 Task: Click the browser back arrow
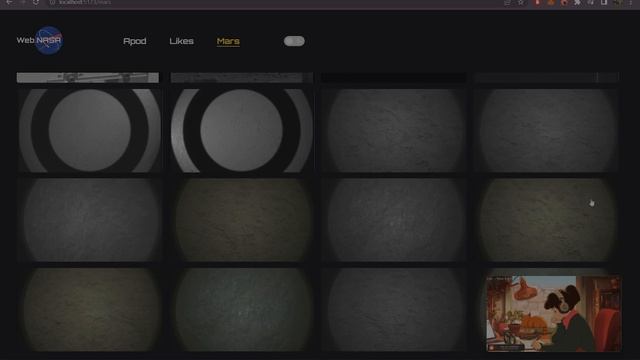click(9, 2)
